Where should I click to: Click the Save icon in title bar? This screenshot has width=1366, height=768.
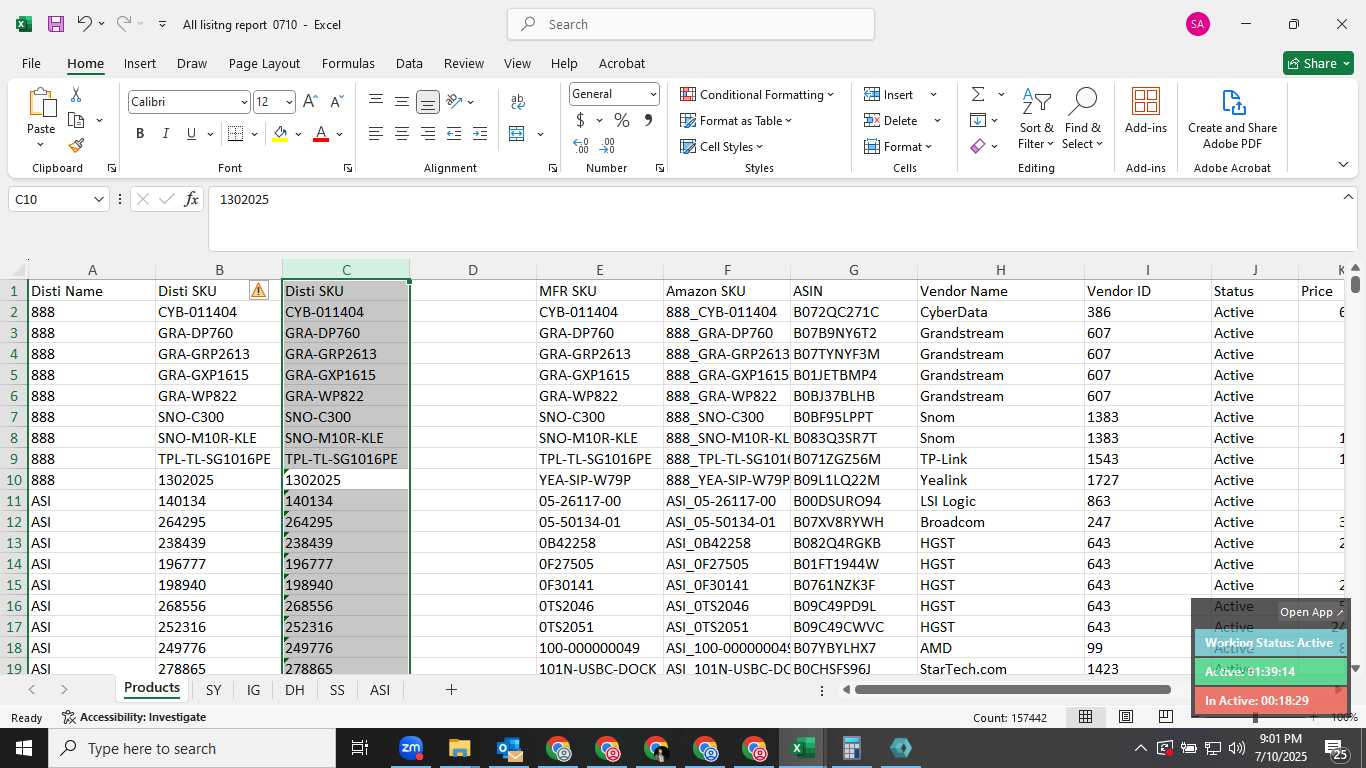[56, 24]
